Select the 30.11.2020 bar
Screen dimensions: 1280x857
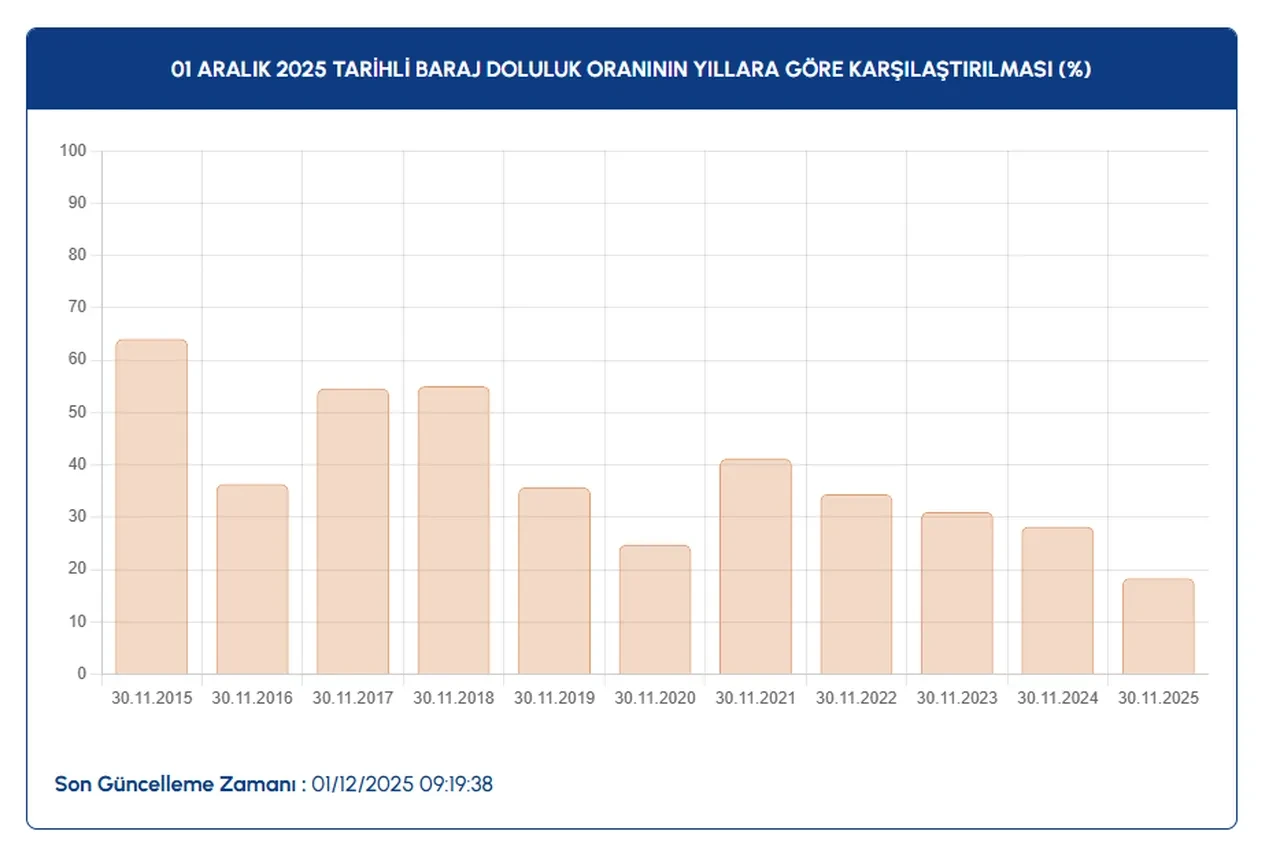[655, 609]
